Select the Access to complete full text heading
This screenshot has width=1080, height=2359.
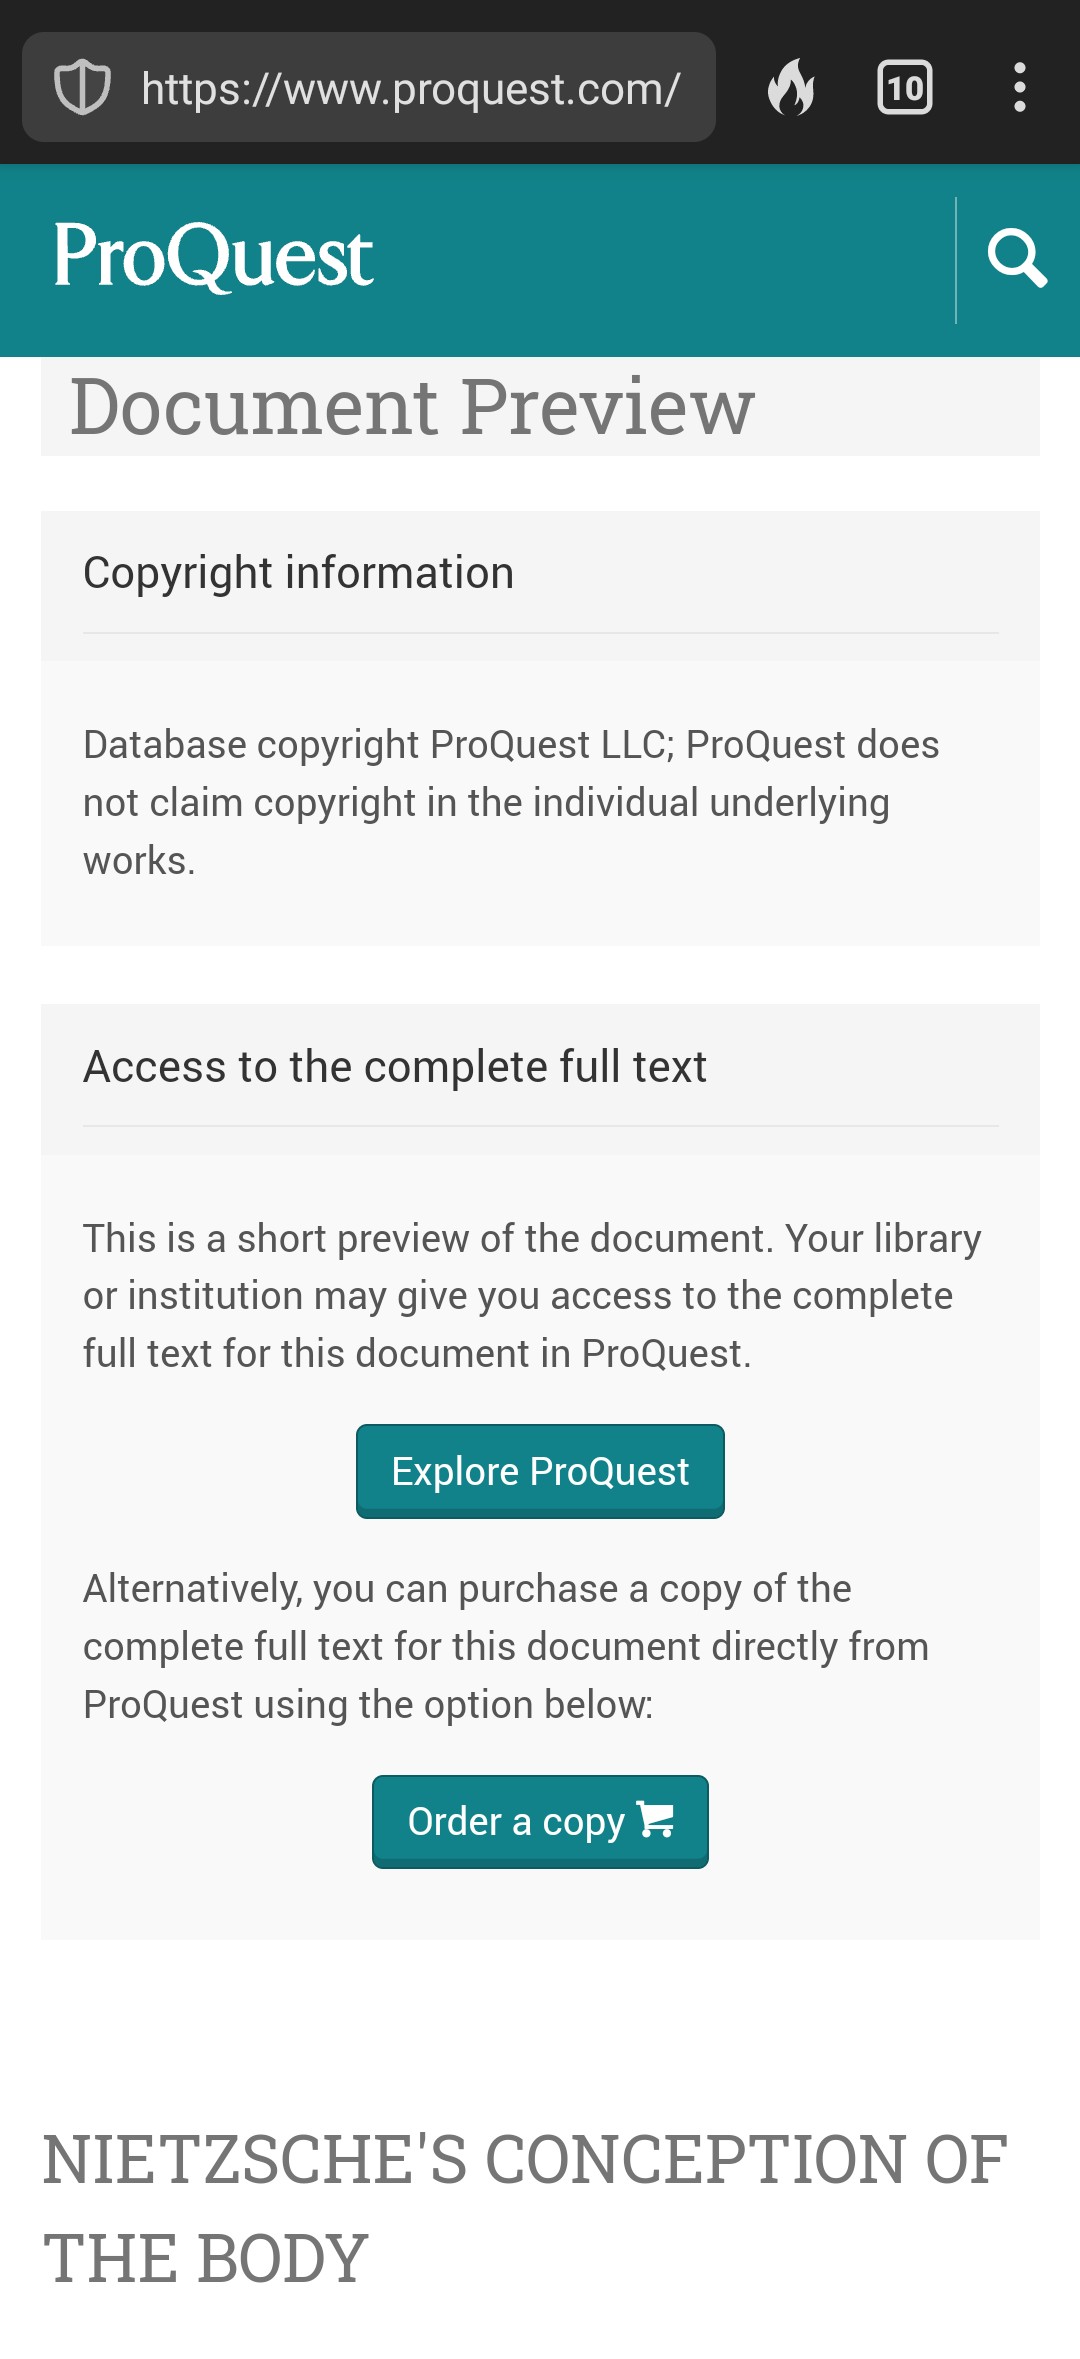pyautogui.click(x=395, y=1067)
